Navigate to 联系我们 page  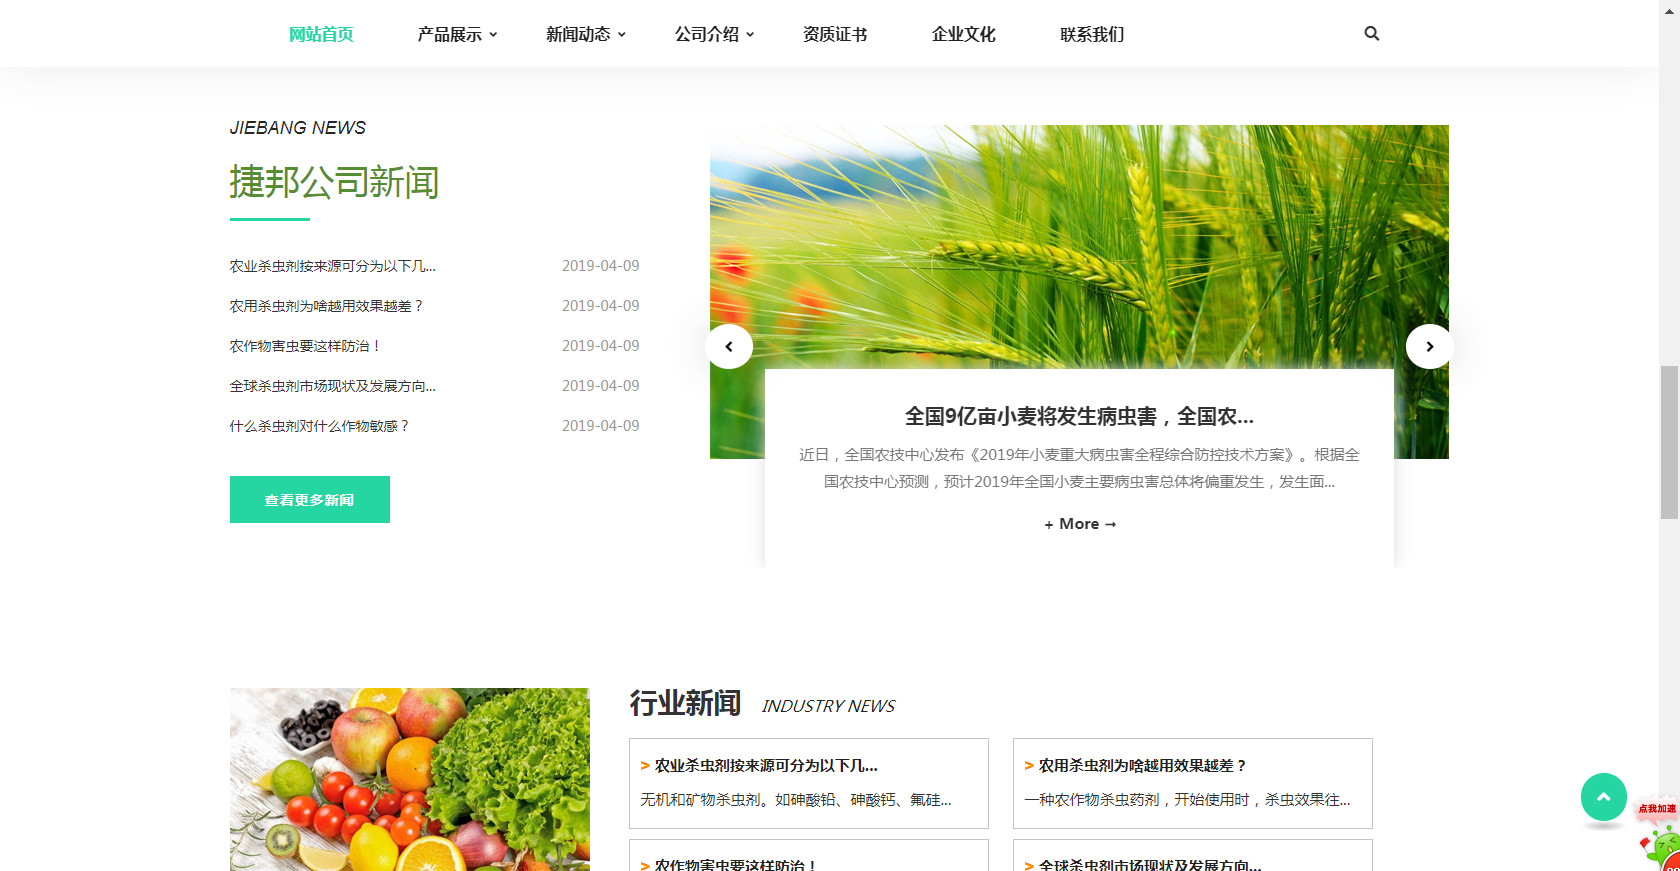1092,35
